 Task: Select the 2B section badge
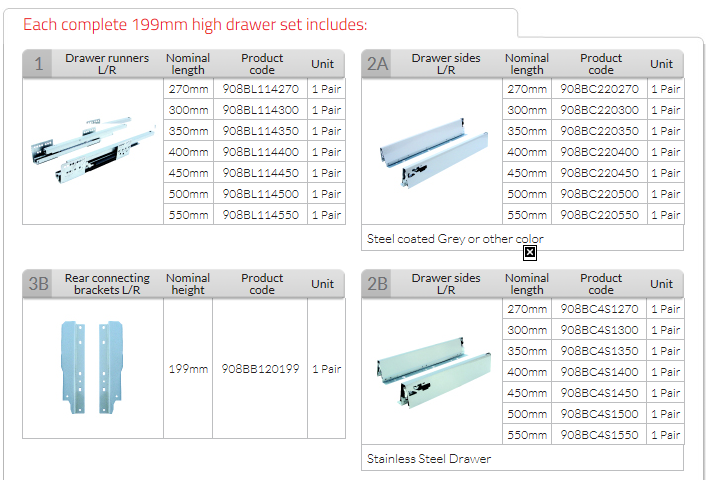377,284
